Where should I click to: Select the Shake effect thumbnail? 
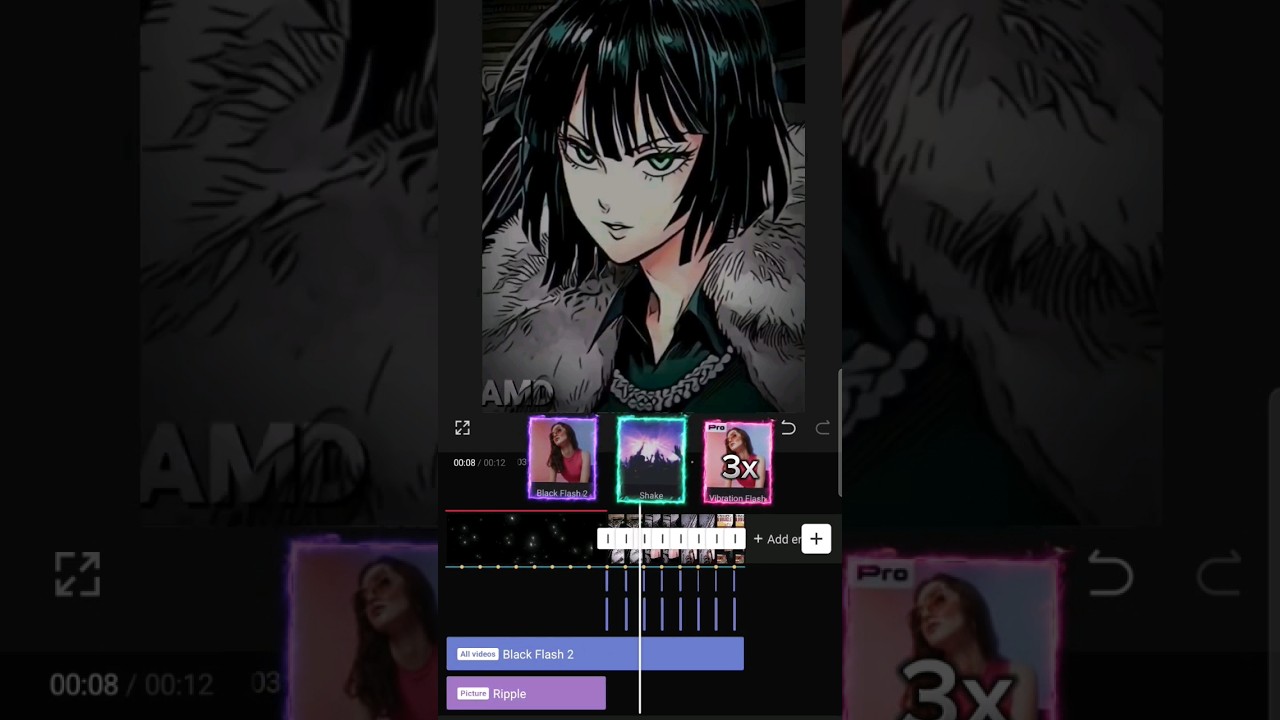[651, 459]
